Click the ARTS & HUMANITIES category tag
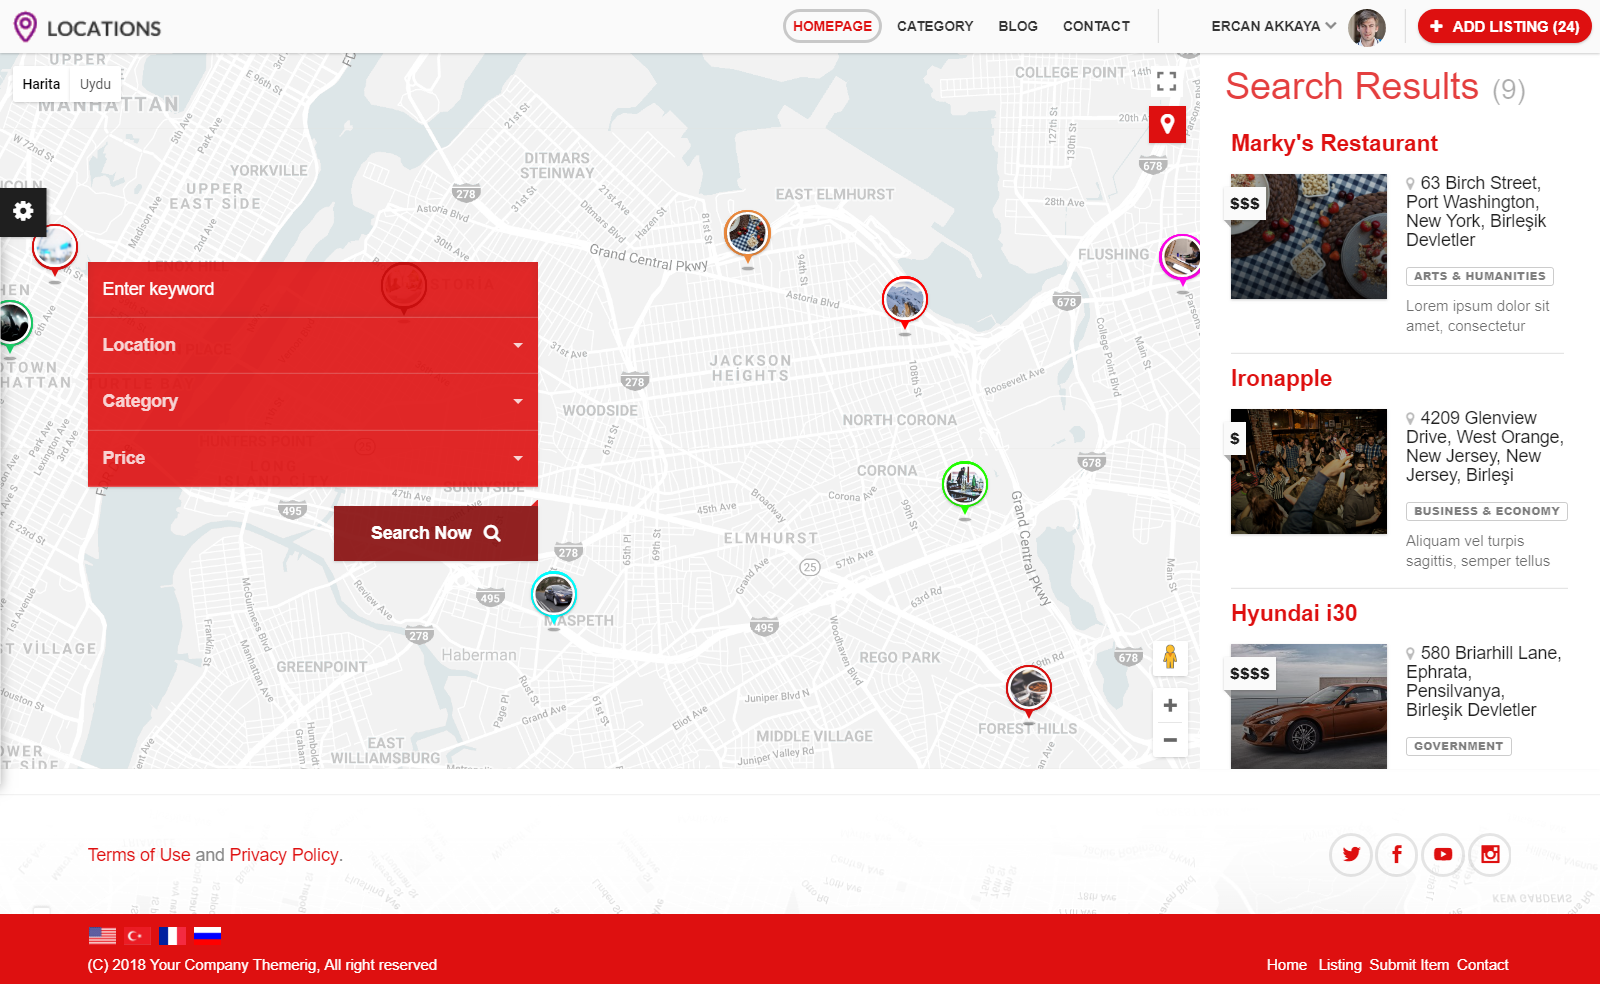The height and width of the screenshot is (985, 1600). (x=1479, y=276)
